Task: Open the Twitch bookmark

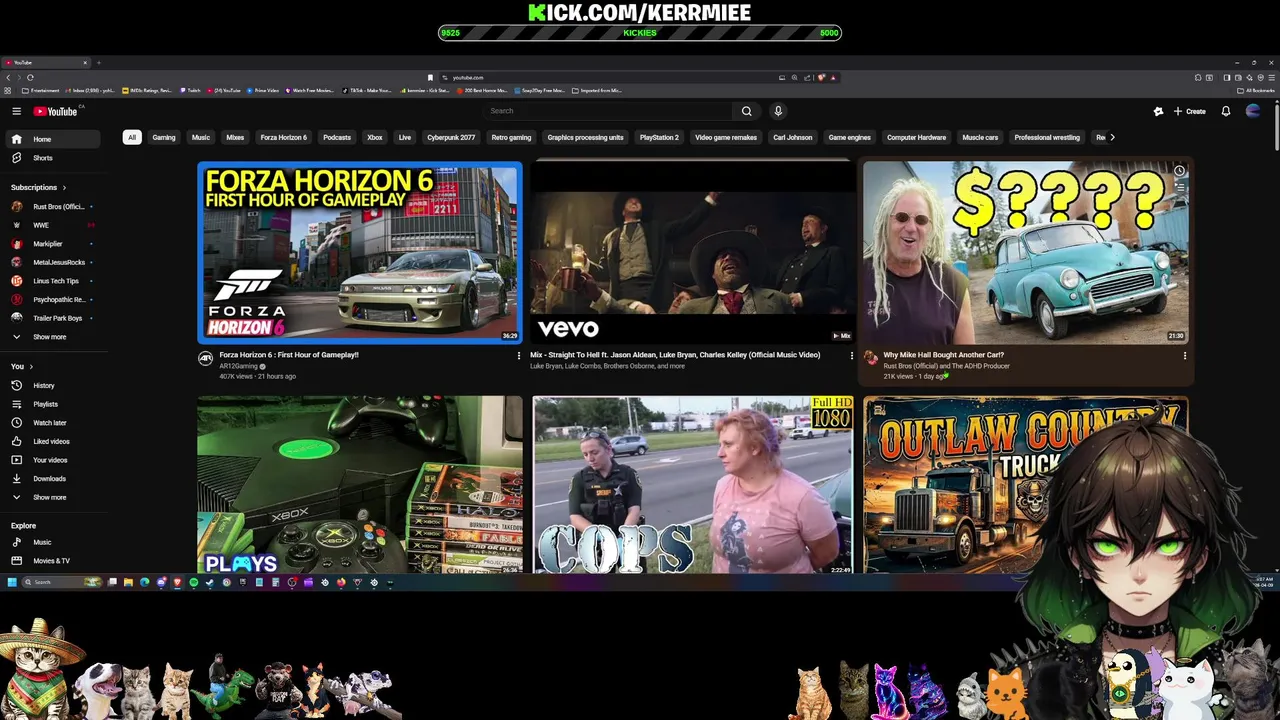Action: 191,90
